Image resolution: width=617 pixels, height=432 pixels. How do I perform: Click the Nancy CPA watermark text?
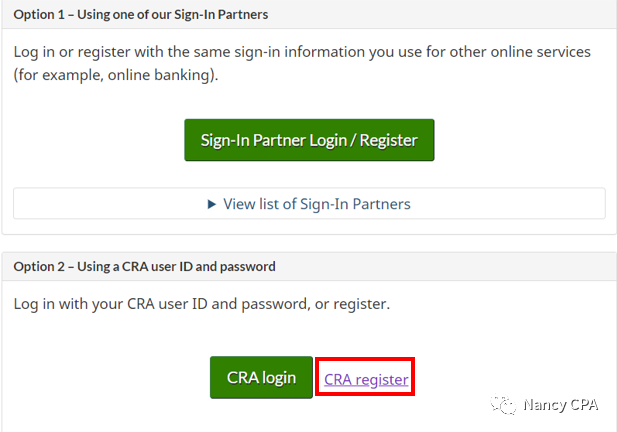coord(561,404)
